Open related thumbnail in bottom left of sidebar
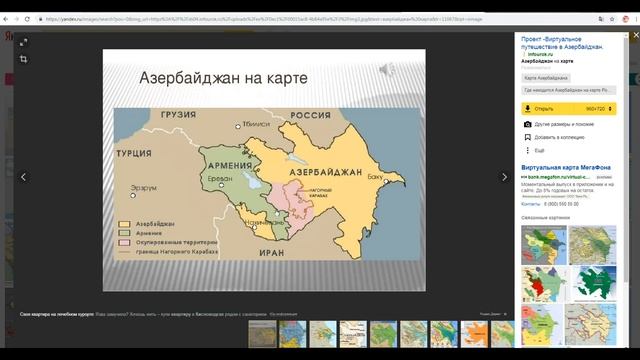The image size is (640, 360). click(542, 325)
